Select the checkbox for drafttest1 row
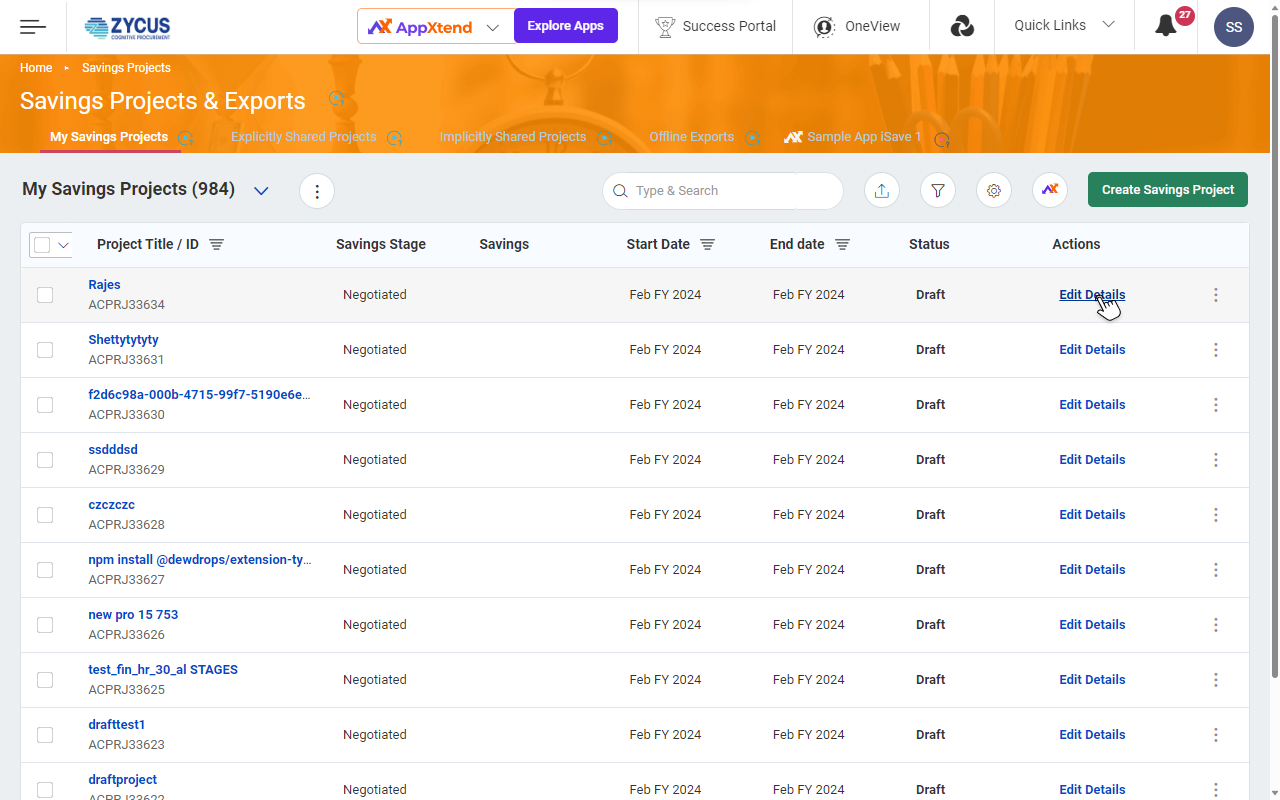Image resolution: width=1280 pixels, height=800 pixels. [45, 735]
